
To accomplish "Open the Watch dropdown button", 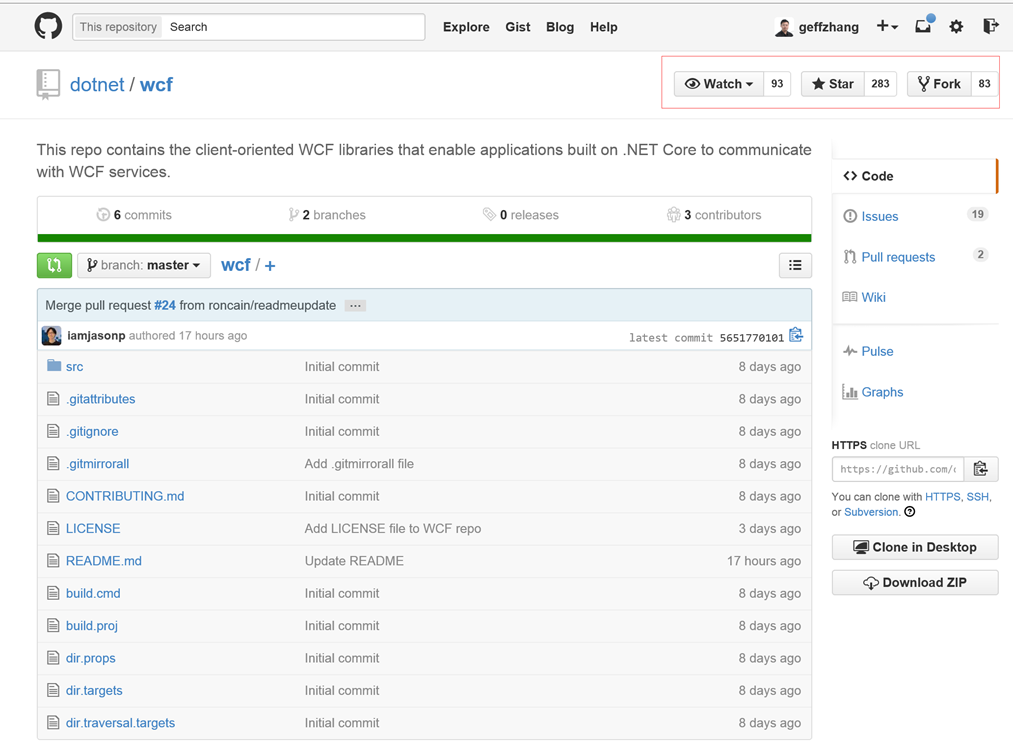I will pos(718,84).
